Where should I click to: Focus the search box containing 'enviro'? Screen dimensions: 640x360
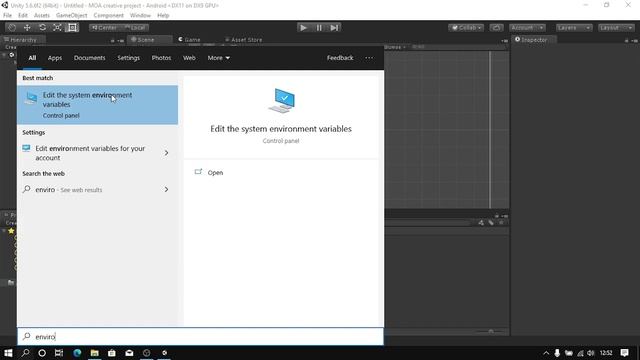pyautogui.click(x=200, y=336)
